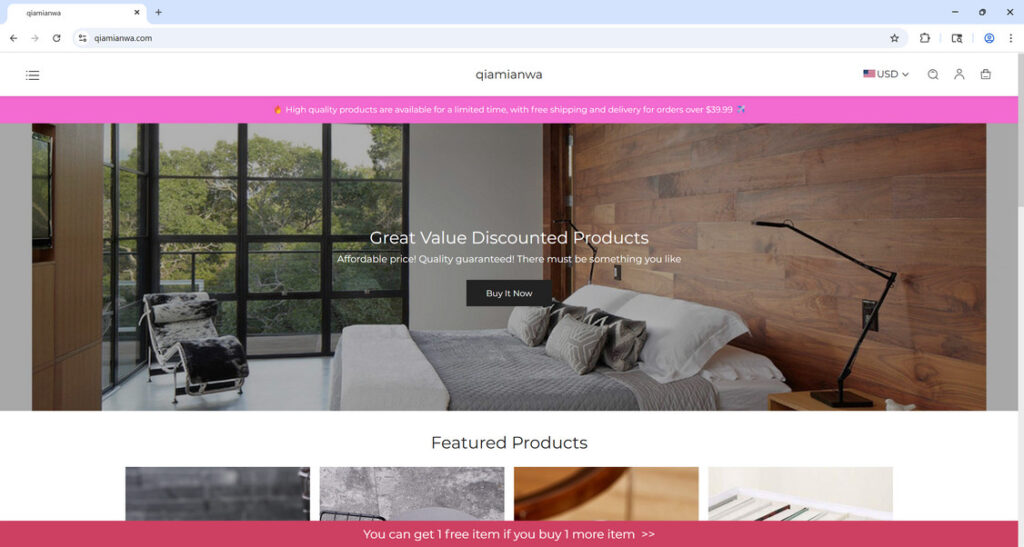Image resolution: width=1024 pixels, height=547 pixels.
Task: Click the pink free shipping announcement bar
Action: point(509,110)
